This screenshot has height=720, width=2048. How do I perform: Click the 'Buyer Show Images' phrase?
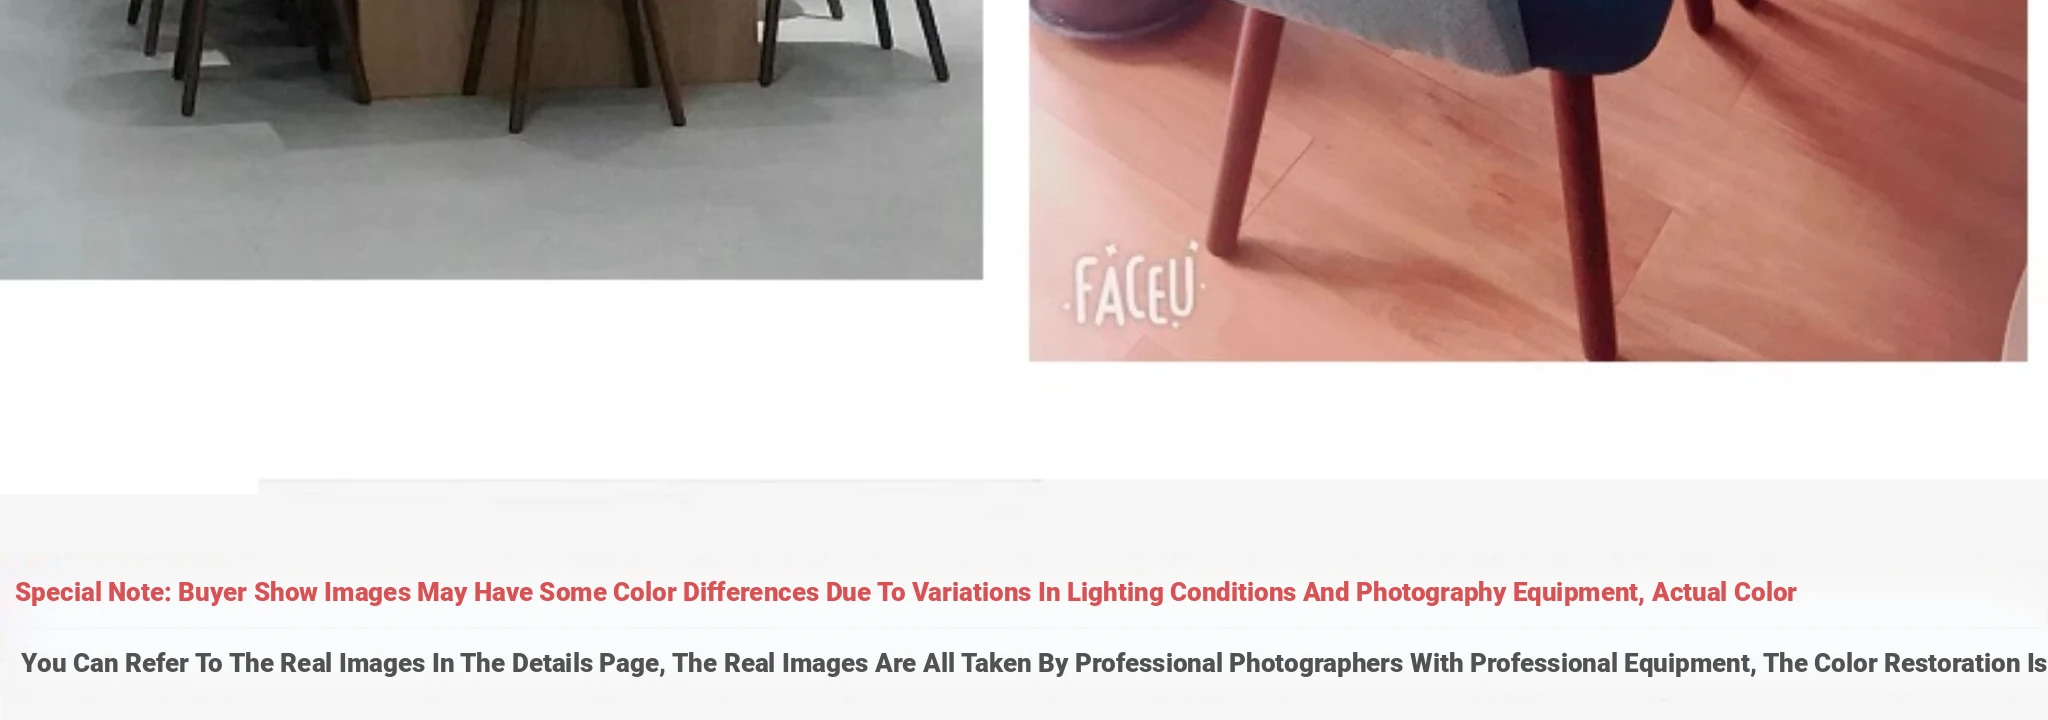[294, 592]
